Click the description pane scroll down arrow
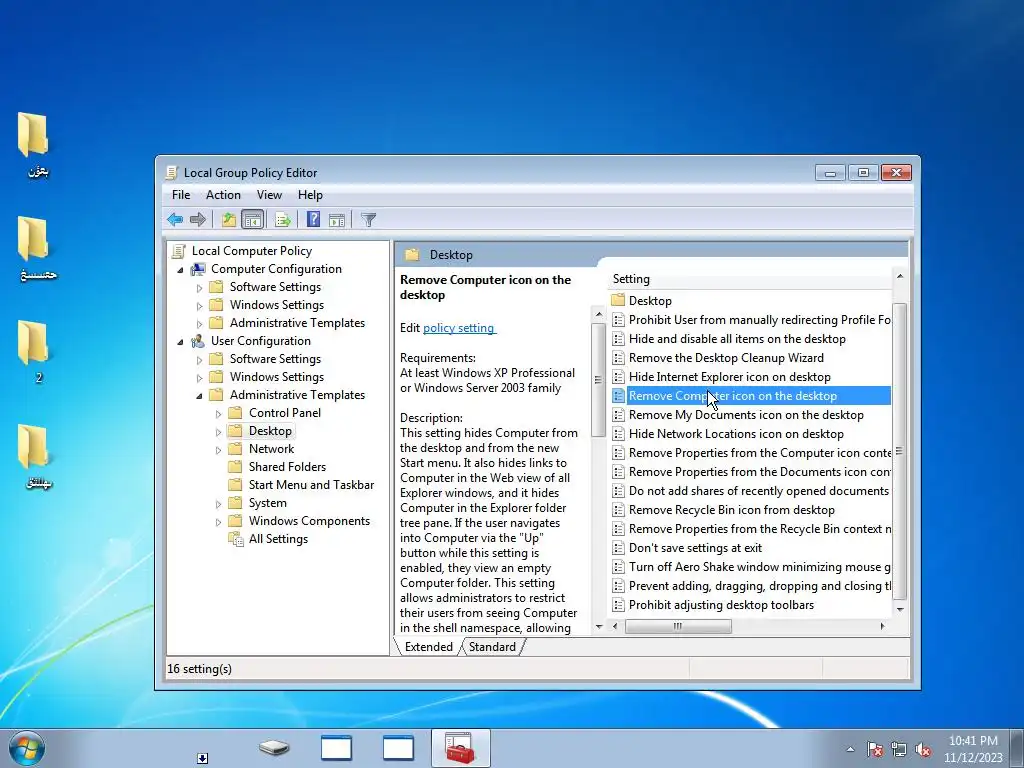The image size is (1024, 768). point(599,627)
